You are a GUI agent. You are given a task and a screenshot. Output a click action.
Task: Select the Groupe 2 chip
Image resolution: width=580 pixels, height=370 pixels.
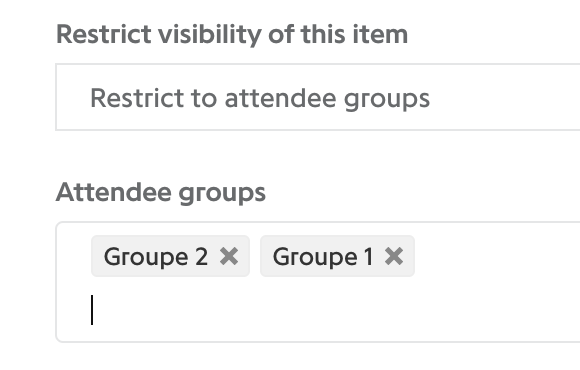point(171,256)
